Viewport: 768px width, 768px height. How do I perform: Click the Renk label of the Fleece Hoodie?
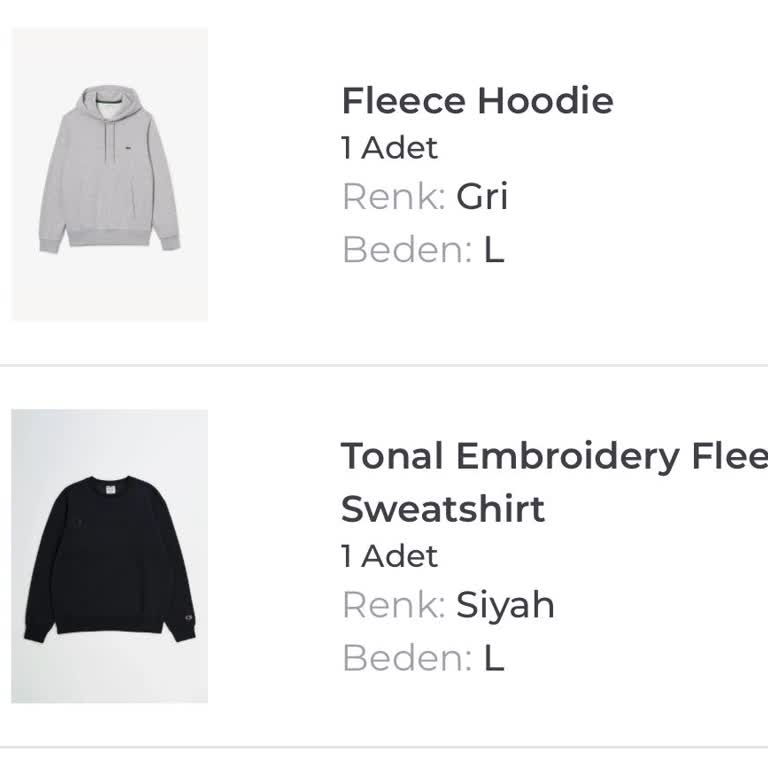394,197
